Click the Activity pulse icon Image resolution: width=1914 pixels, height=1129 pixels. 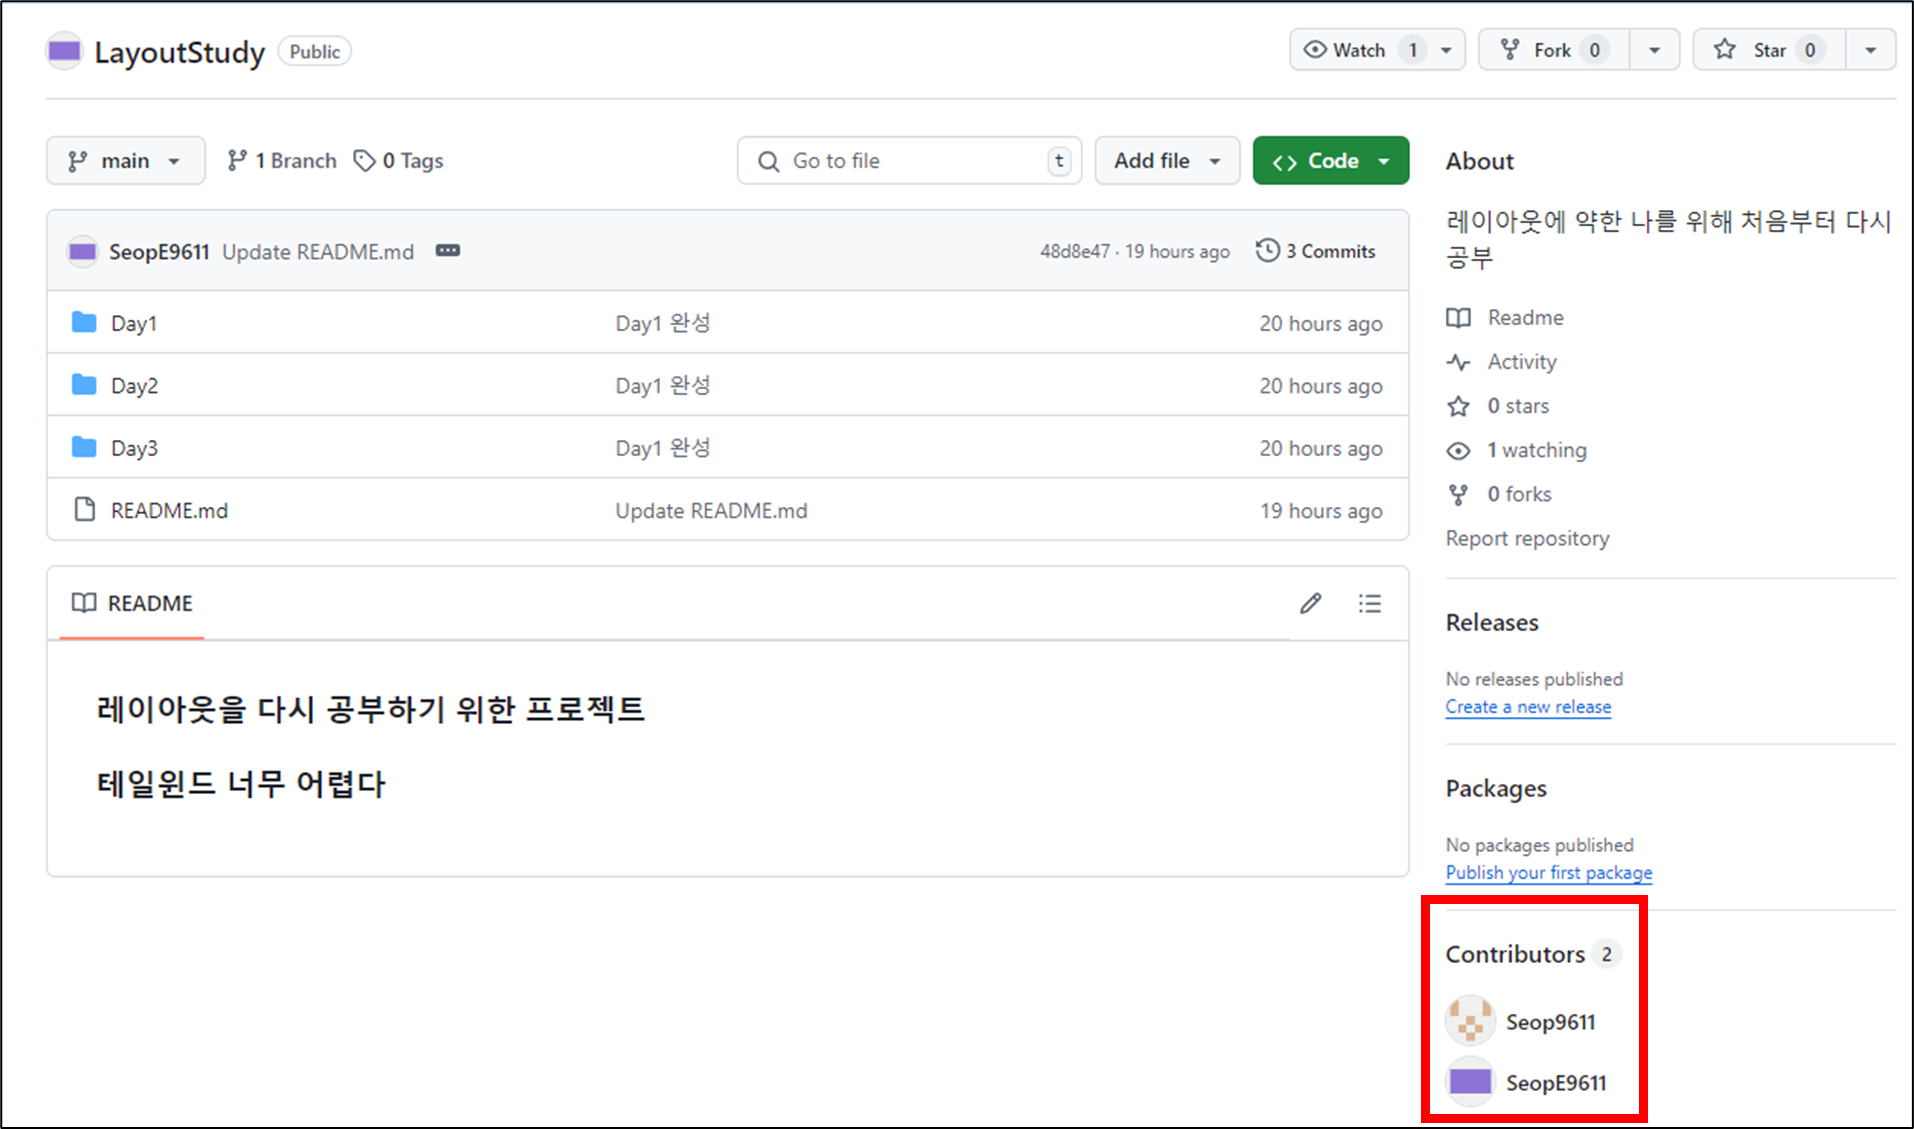[x=1459, y=362]
